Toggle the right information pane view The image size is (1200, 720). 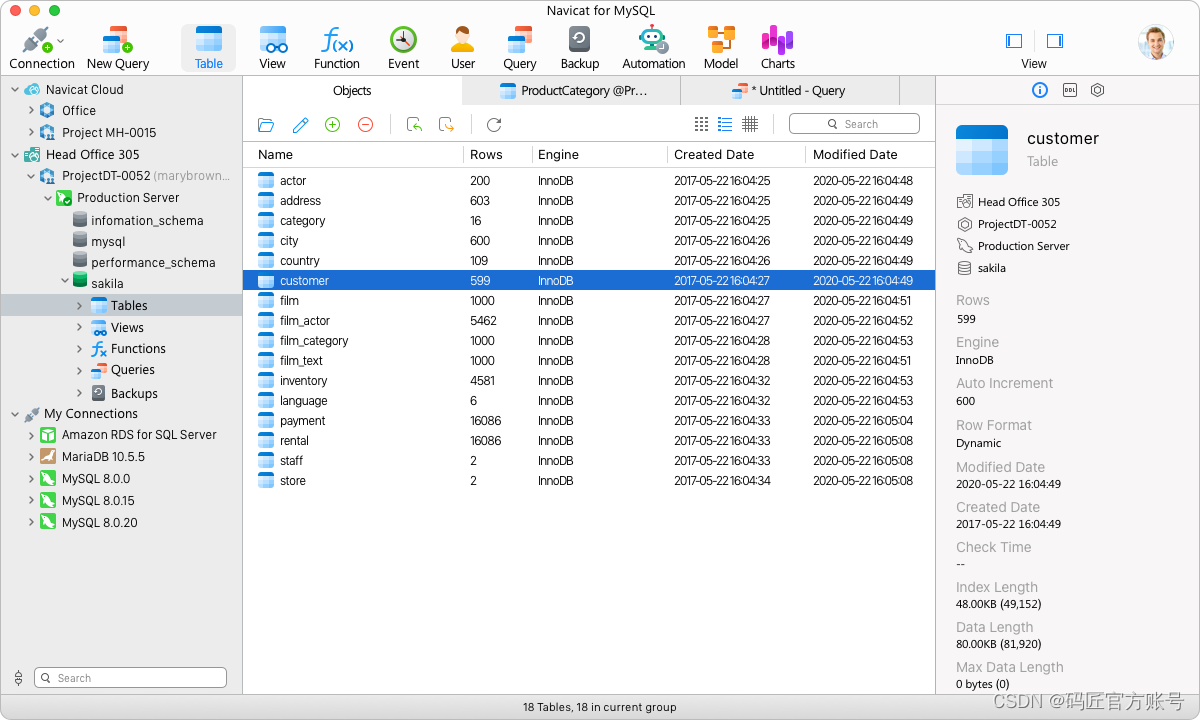tap(1055, 41)
